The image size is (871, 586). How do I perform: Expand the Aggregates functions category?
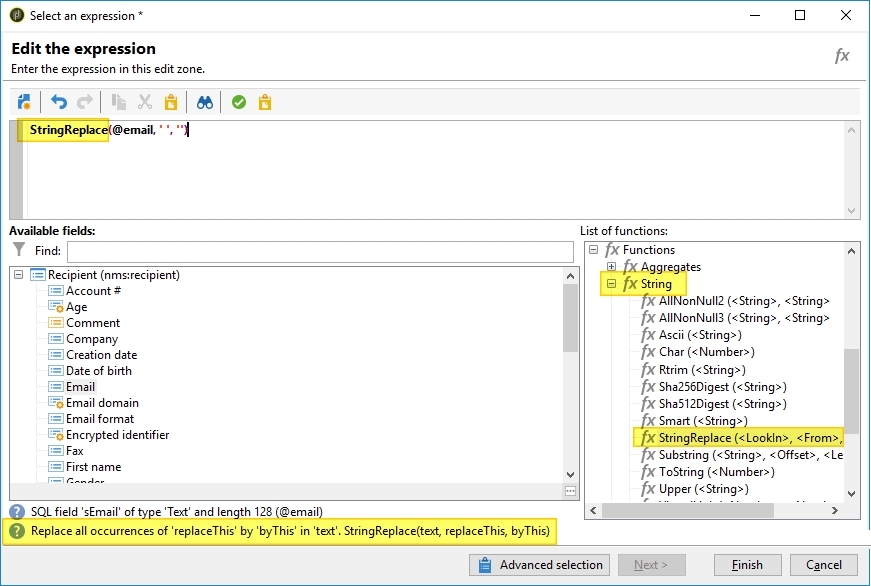pos(610,267)
